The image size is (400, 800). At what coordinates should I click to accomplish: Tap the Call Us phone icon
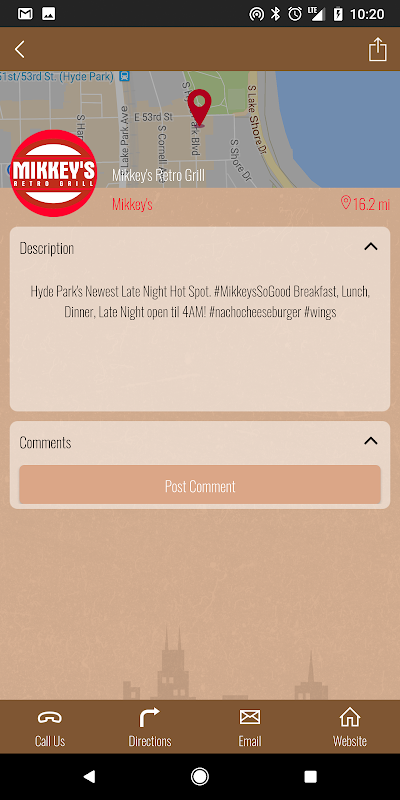pyautogui.click(x=49, y=718)
